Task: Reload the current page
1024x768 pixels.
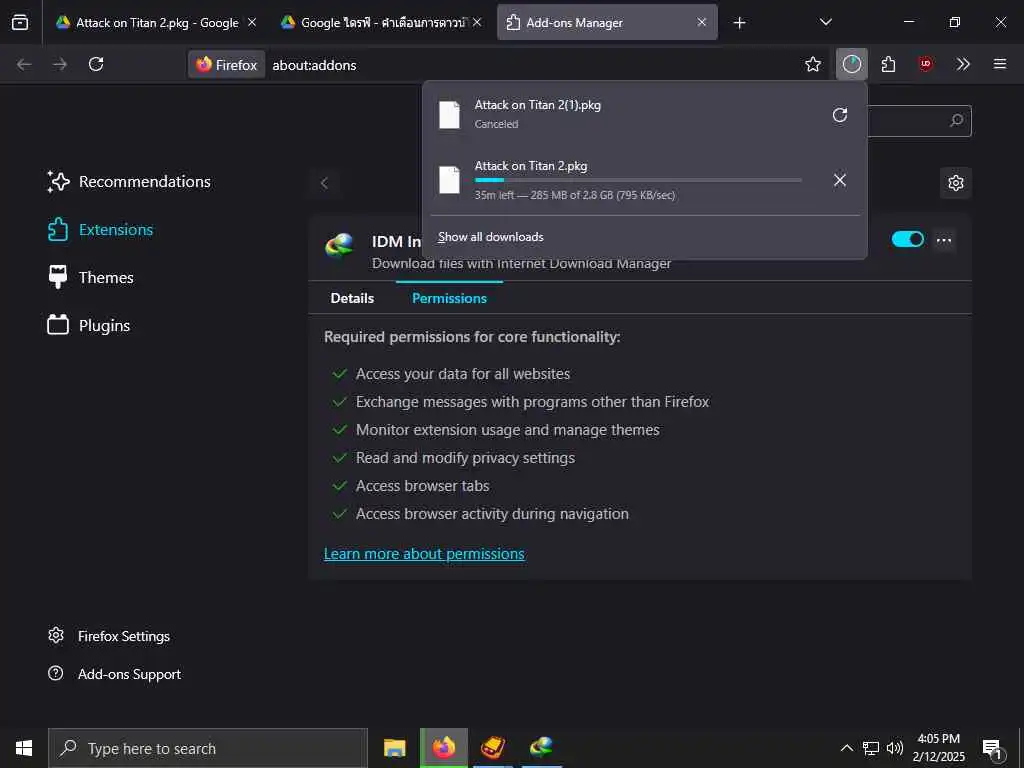Action: point(96,64)
